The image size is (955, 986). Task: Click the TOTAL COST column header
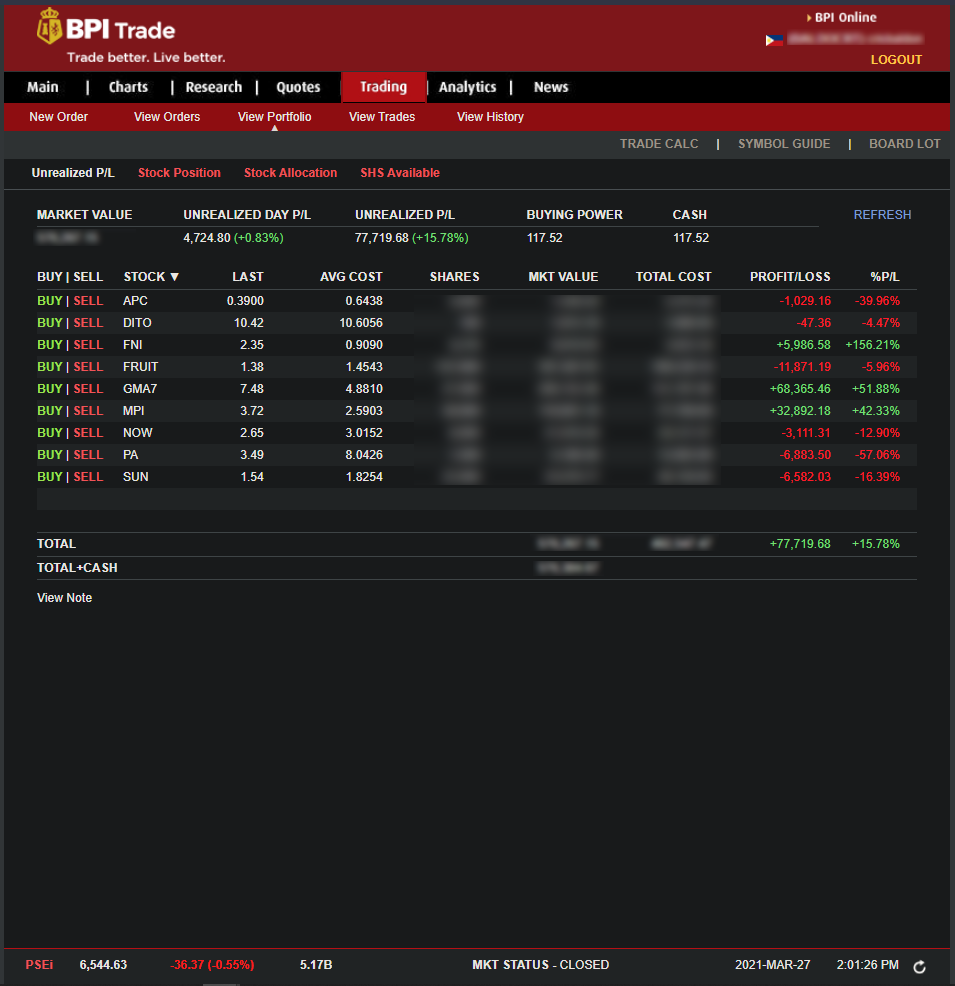coord(673,277)
